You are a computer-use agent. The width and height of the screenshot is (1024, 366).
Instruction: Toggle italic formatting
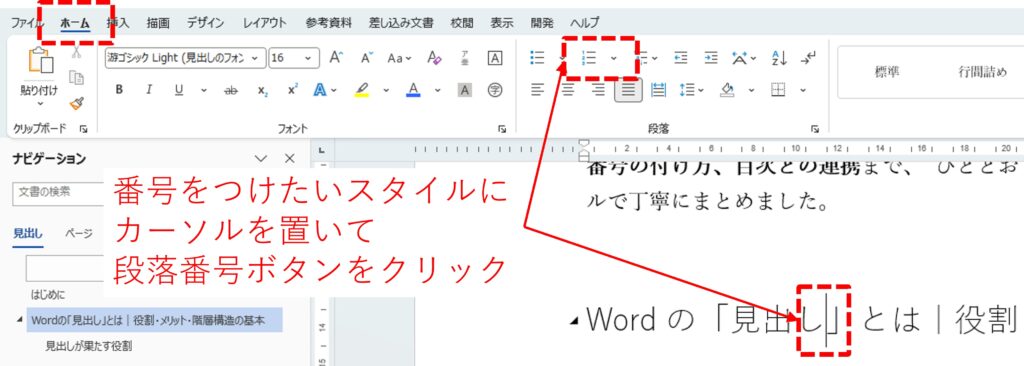149,90
